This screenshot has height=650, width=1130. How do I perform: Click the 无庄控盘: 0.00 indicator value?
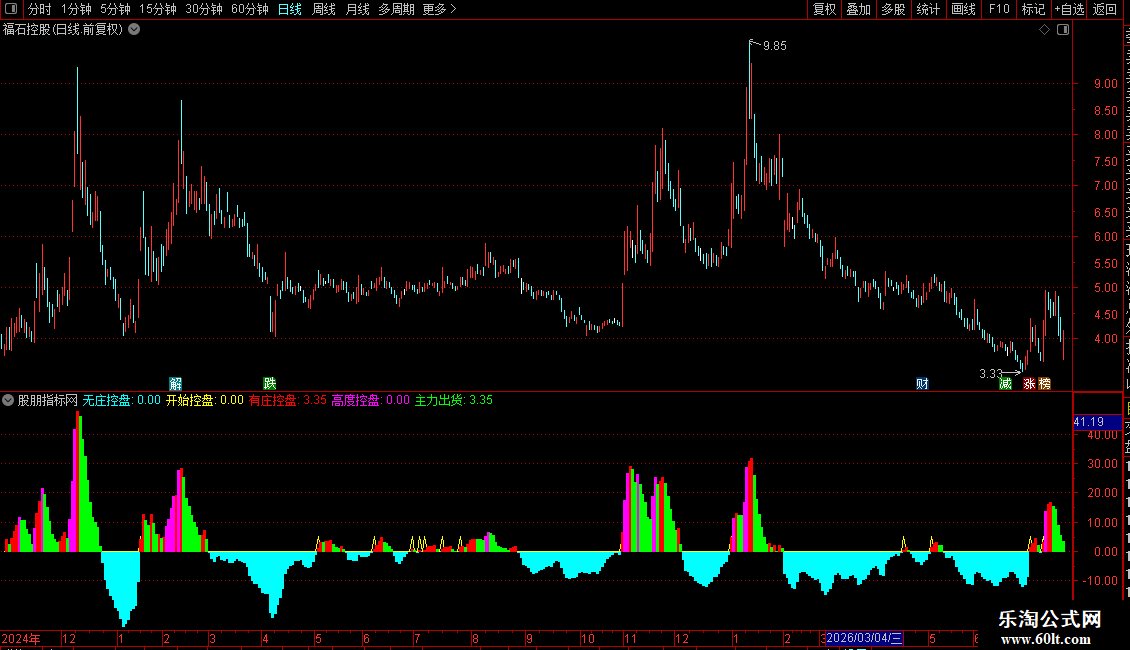tap(121, 400)
